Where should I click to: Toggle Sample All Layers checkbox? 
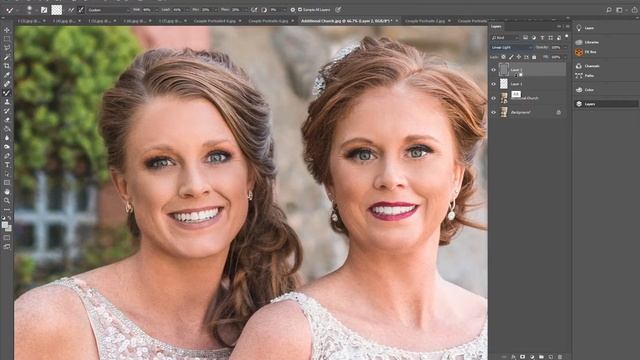tap(300, 9)
